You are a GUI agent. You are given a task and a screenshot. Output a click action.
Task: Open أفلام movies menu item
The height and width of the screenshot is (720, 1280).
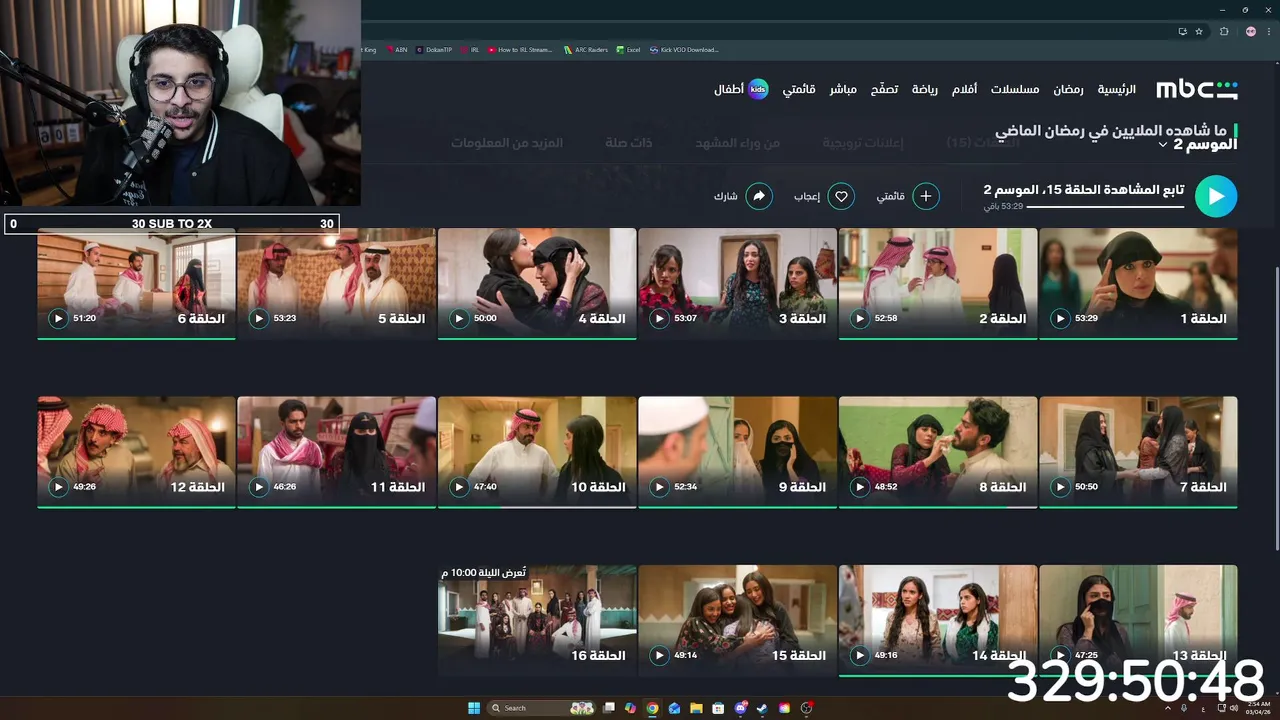[x=964, y=89]
